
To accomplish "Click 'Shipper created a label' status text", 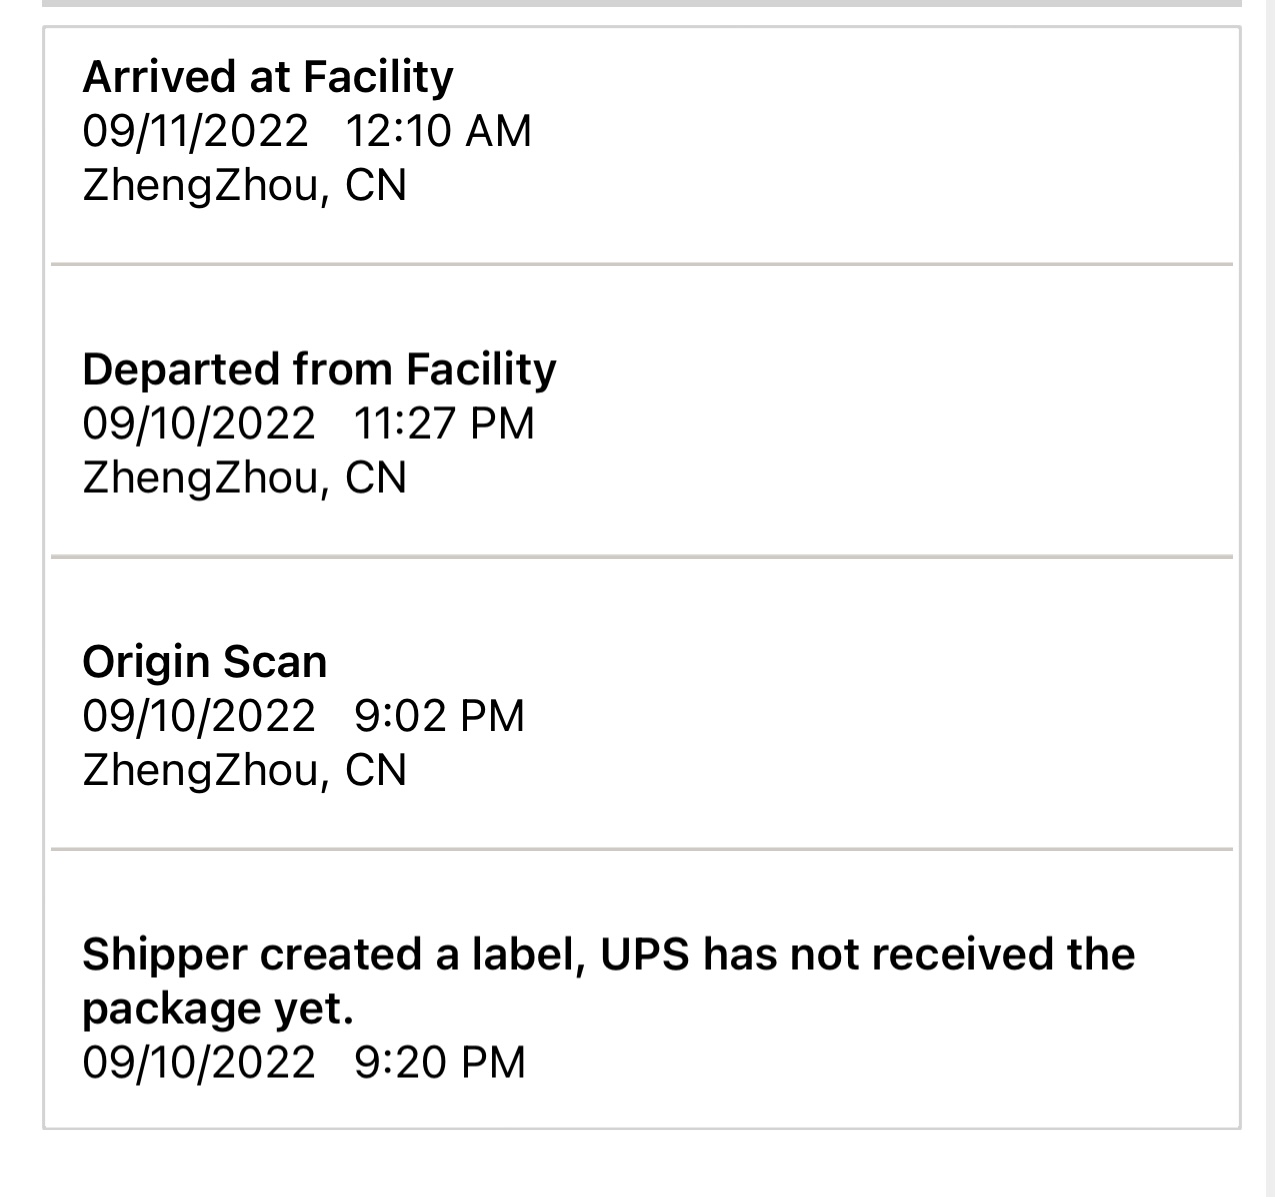I will click(x=334, y=955).
